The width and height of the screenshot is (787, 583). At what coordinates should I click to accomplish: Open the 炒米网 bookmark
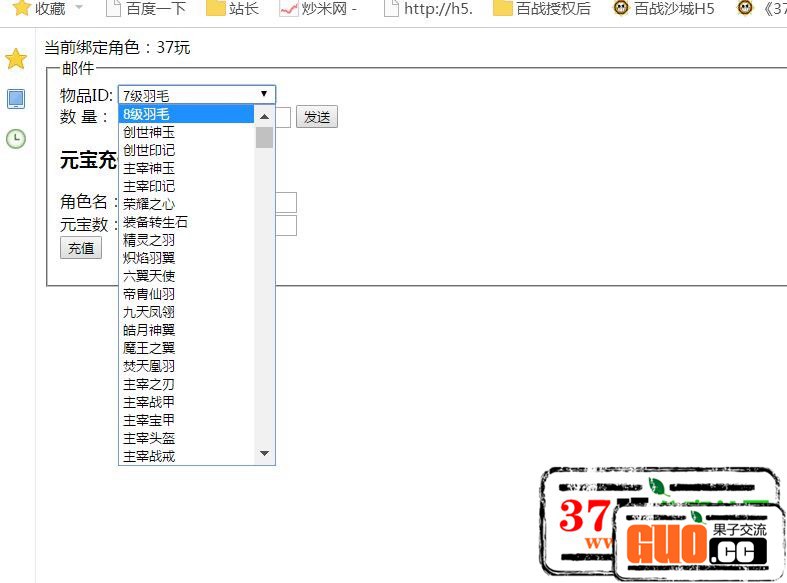pyautogui.click(x=318, y=9)
